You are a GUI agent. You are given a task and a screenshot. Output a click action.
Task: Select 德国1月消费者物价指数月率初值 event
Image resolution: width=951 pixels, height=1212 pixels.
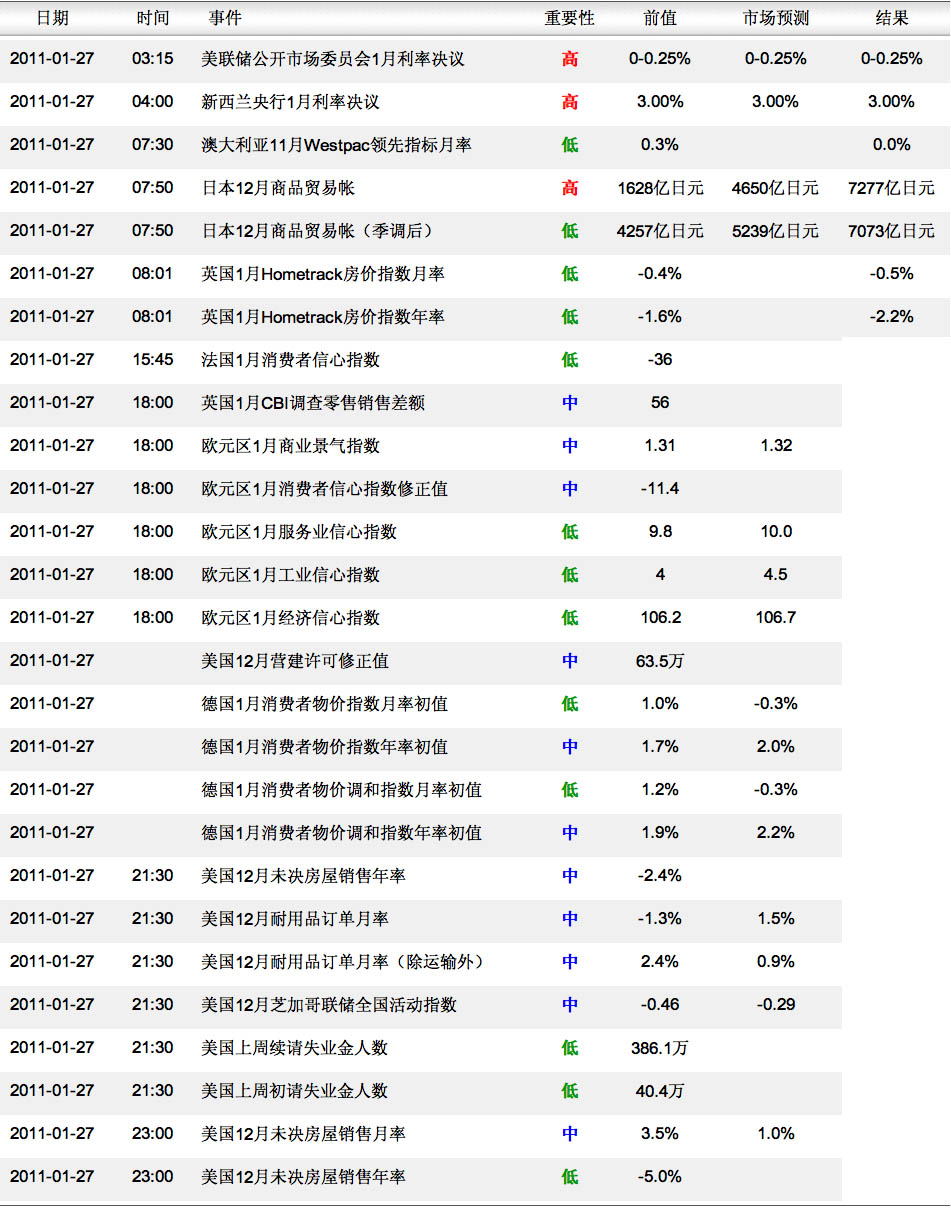[x=325, y=704]
